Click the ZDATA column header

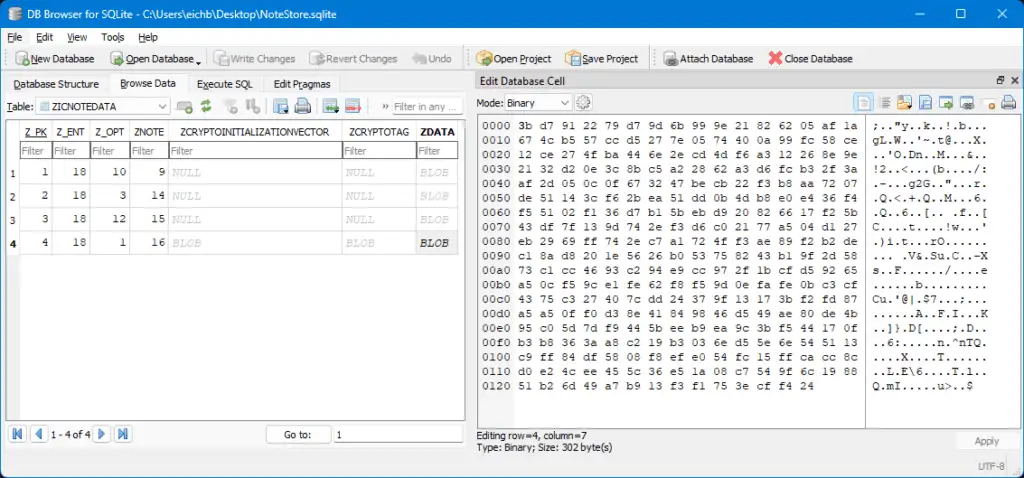(438, 132)
